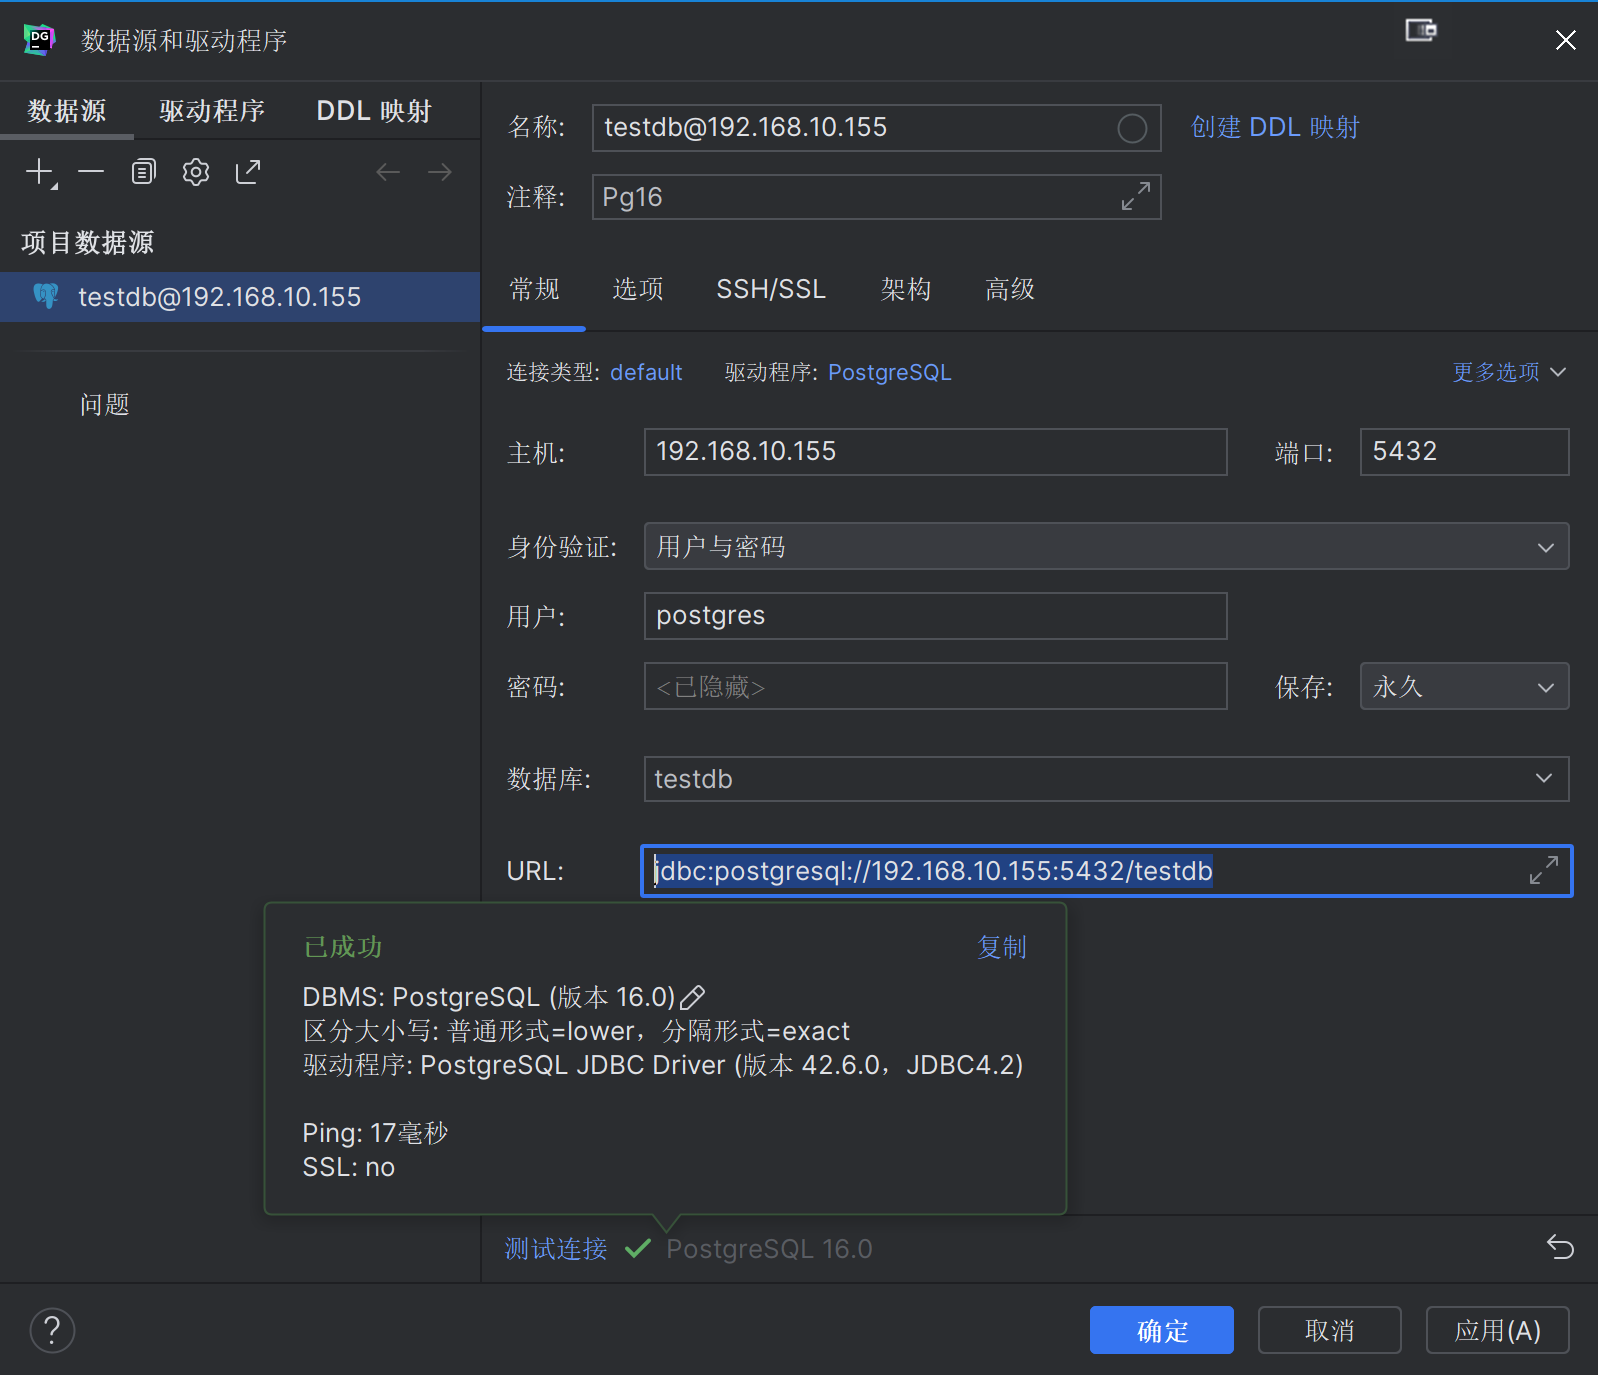Close the dialog with X button

pyautogui.click(x=1566, y=40)
